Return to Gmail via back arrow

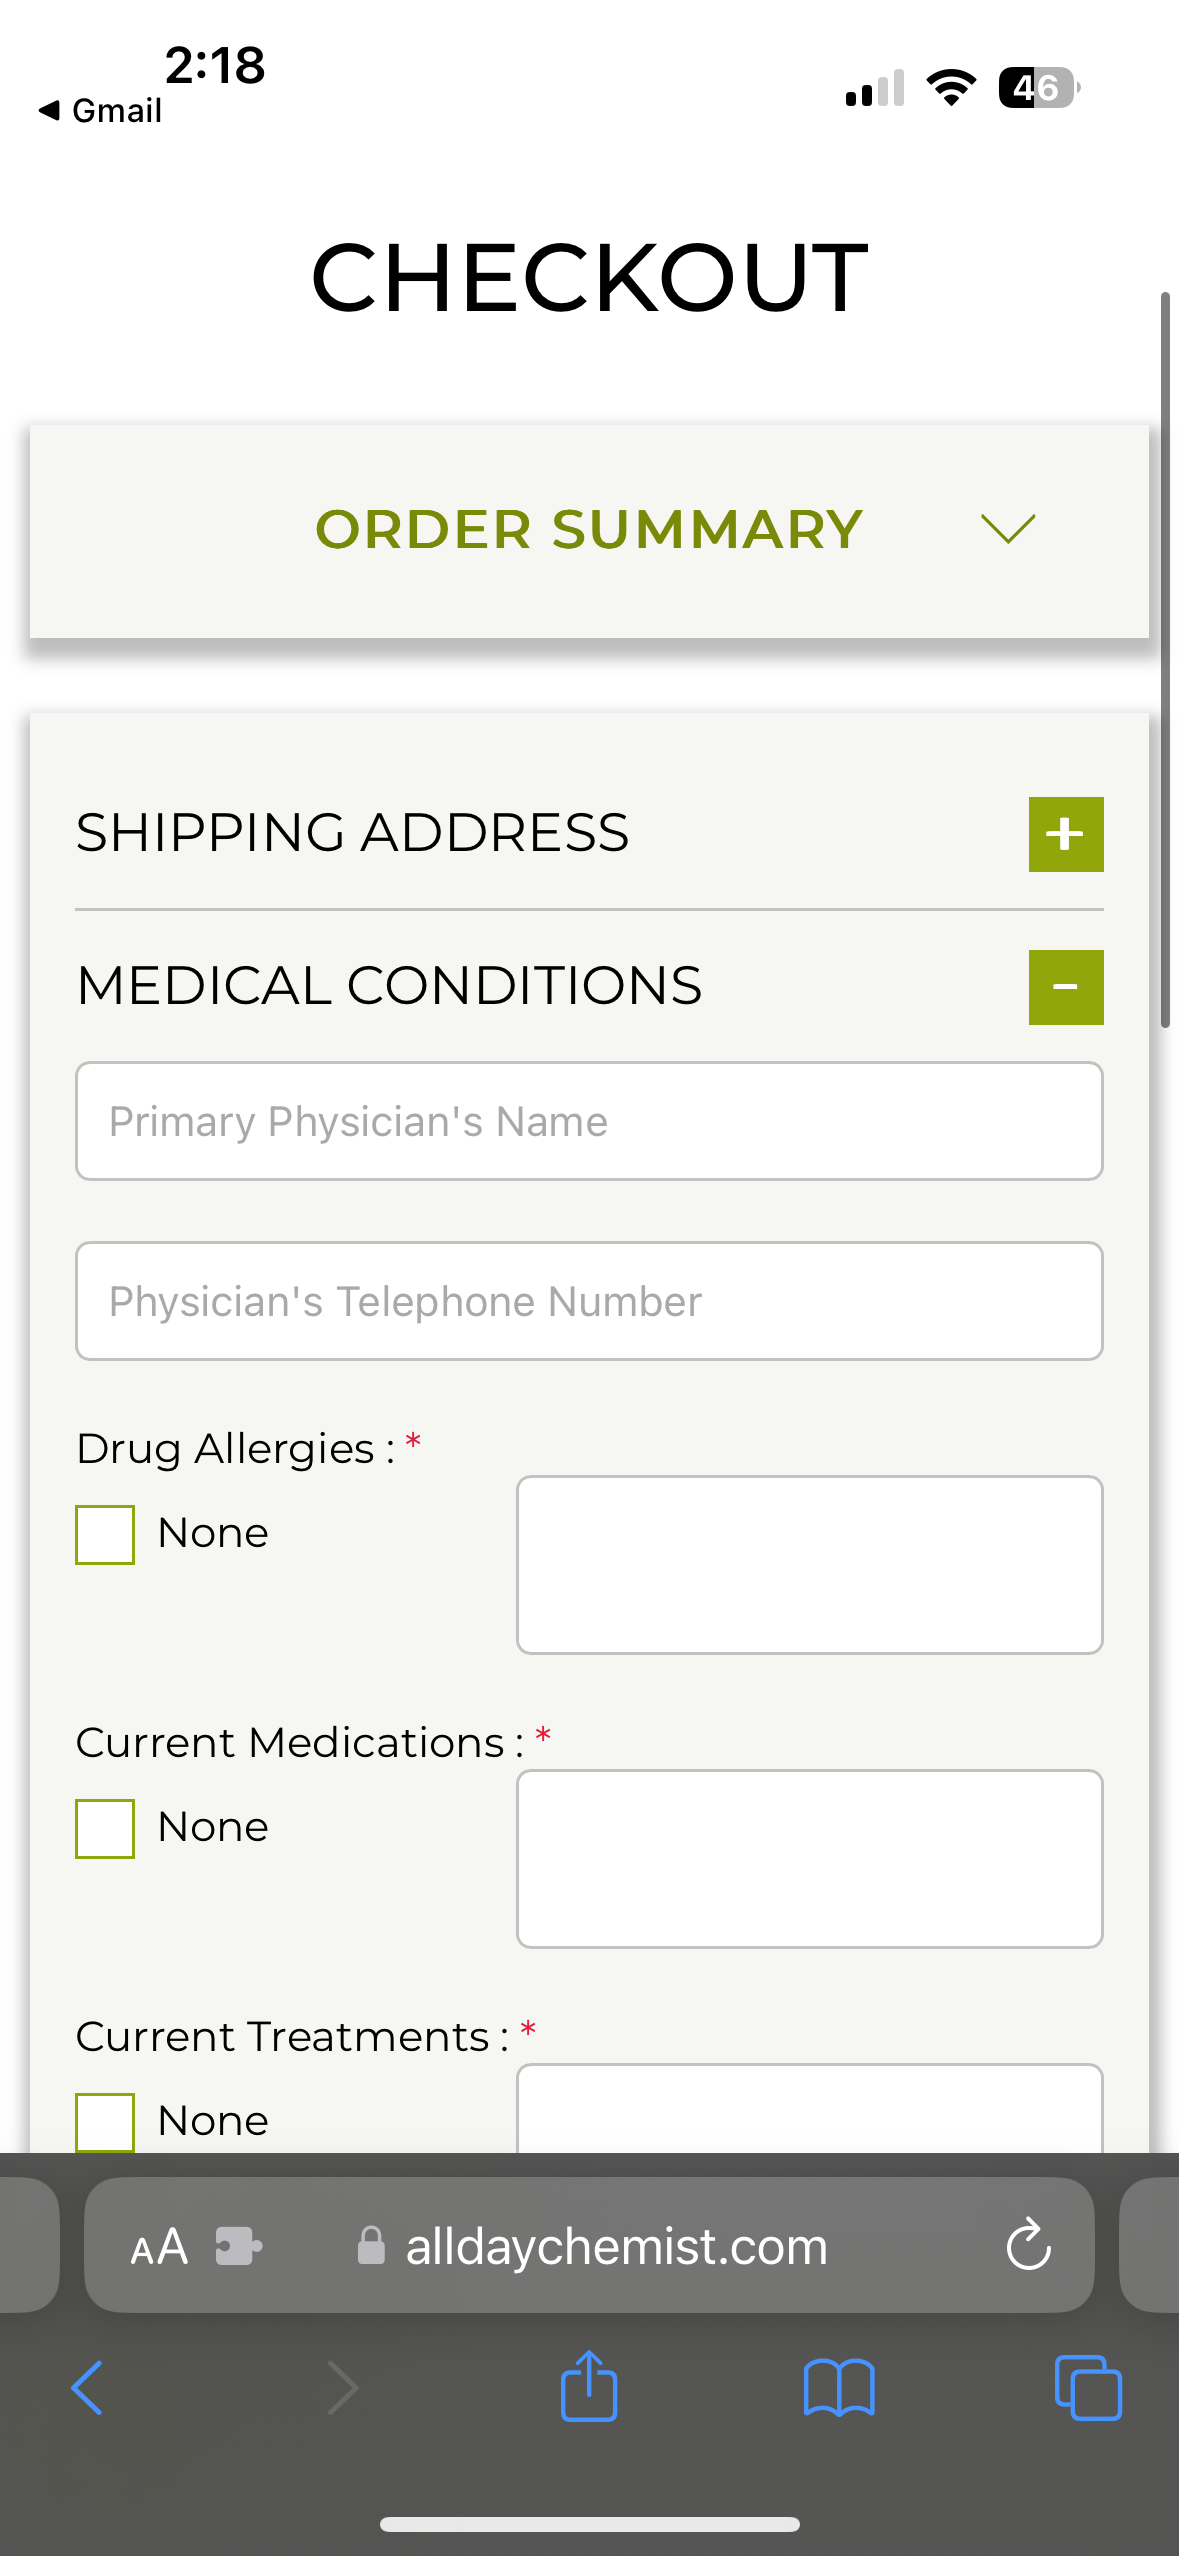[x=100, y=110]
